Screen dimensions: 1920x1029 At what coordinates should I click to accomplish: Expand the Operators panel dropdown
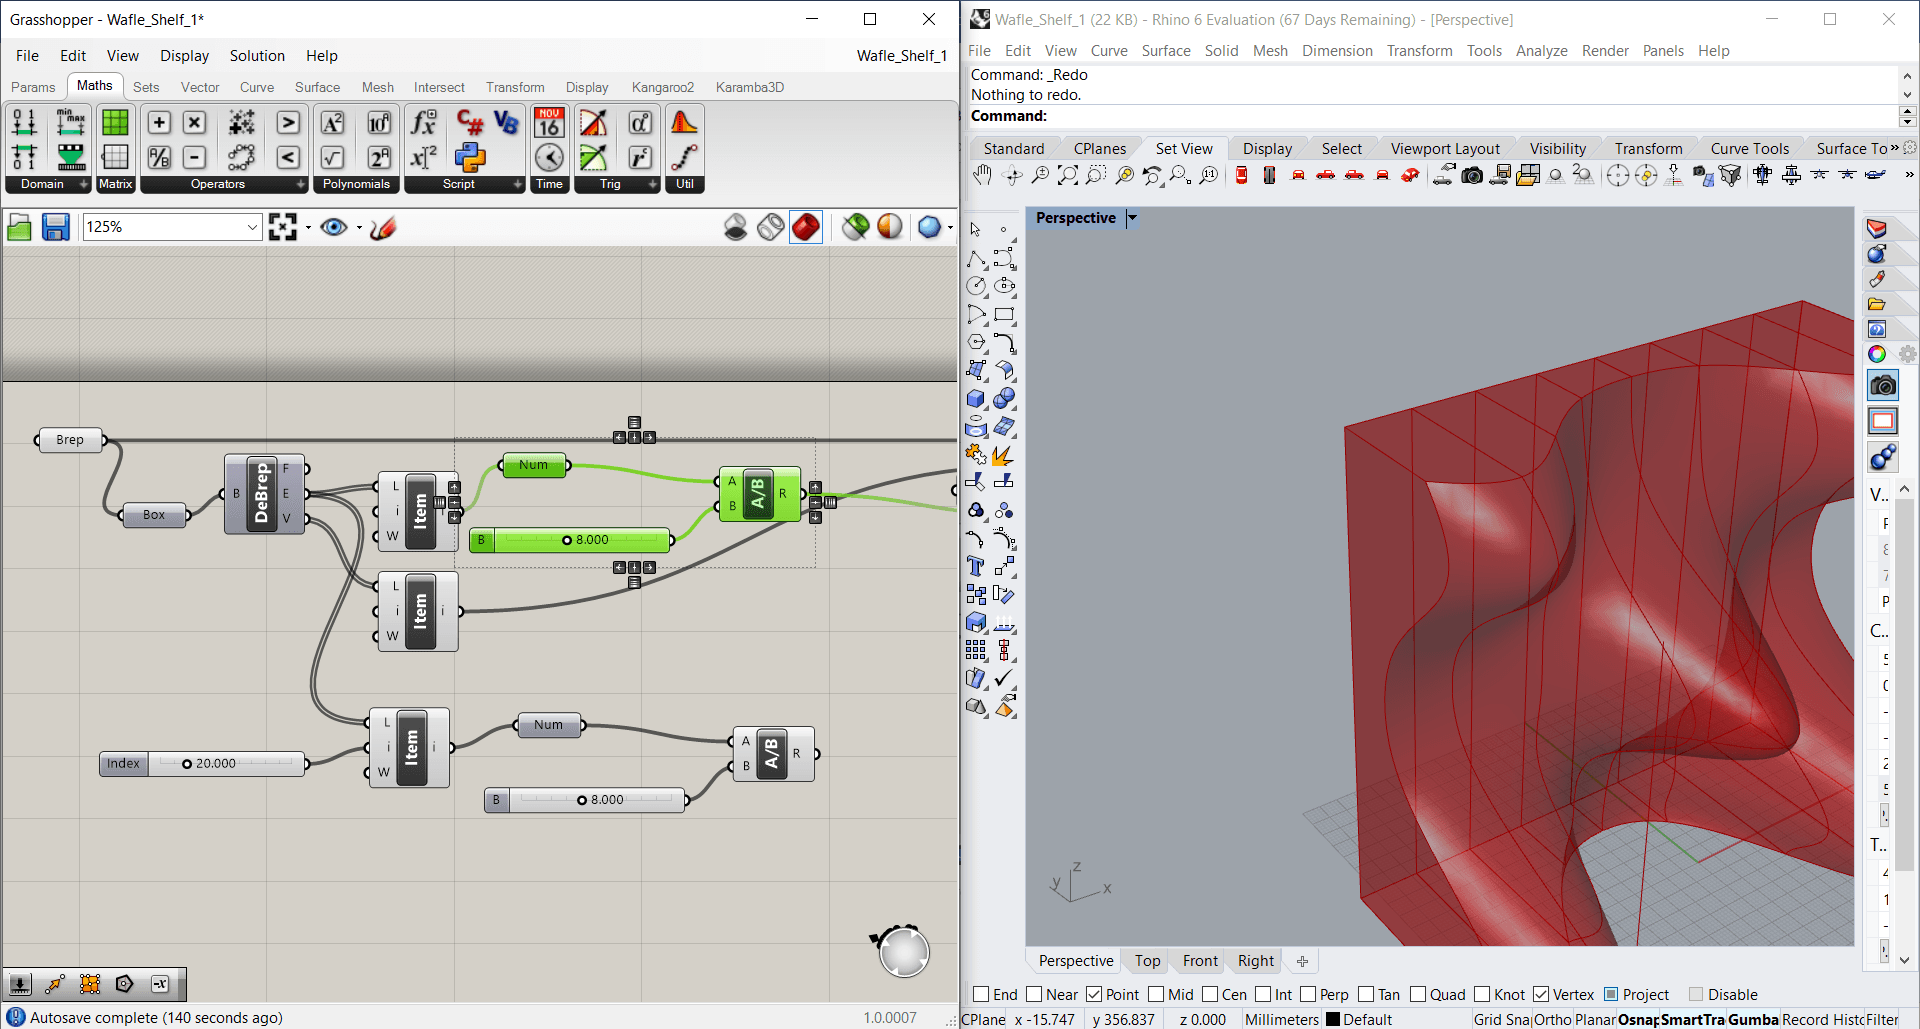click(x=300, y=184)
